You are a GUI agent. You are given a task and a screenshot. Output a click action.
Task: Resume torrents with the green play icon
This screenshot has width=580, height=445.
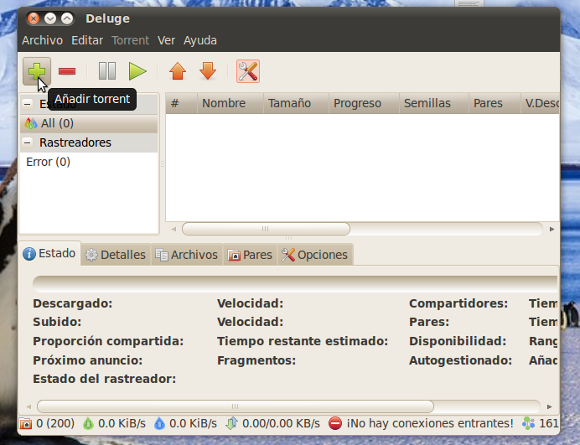point(138,71)
